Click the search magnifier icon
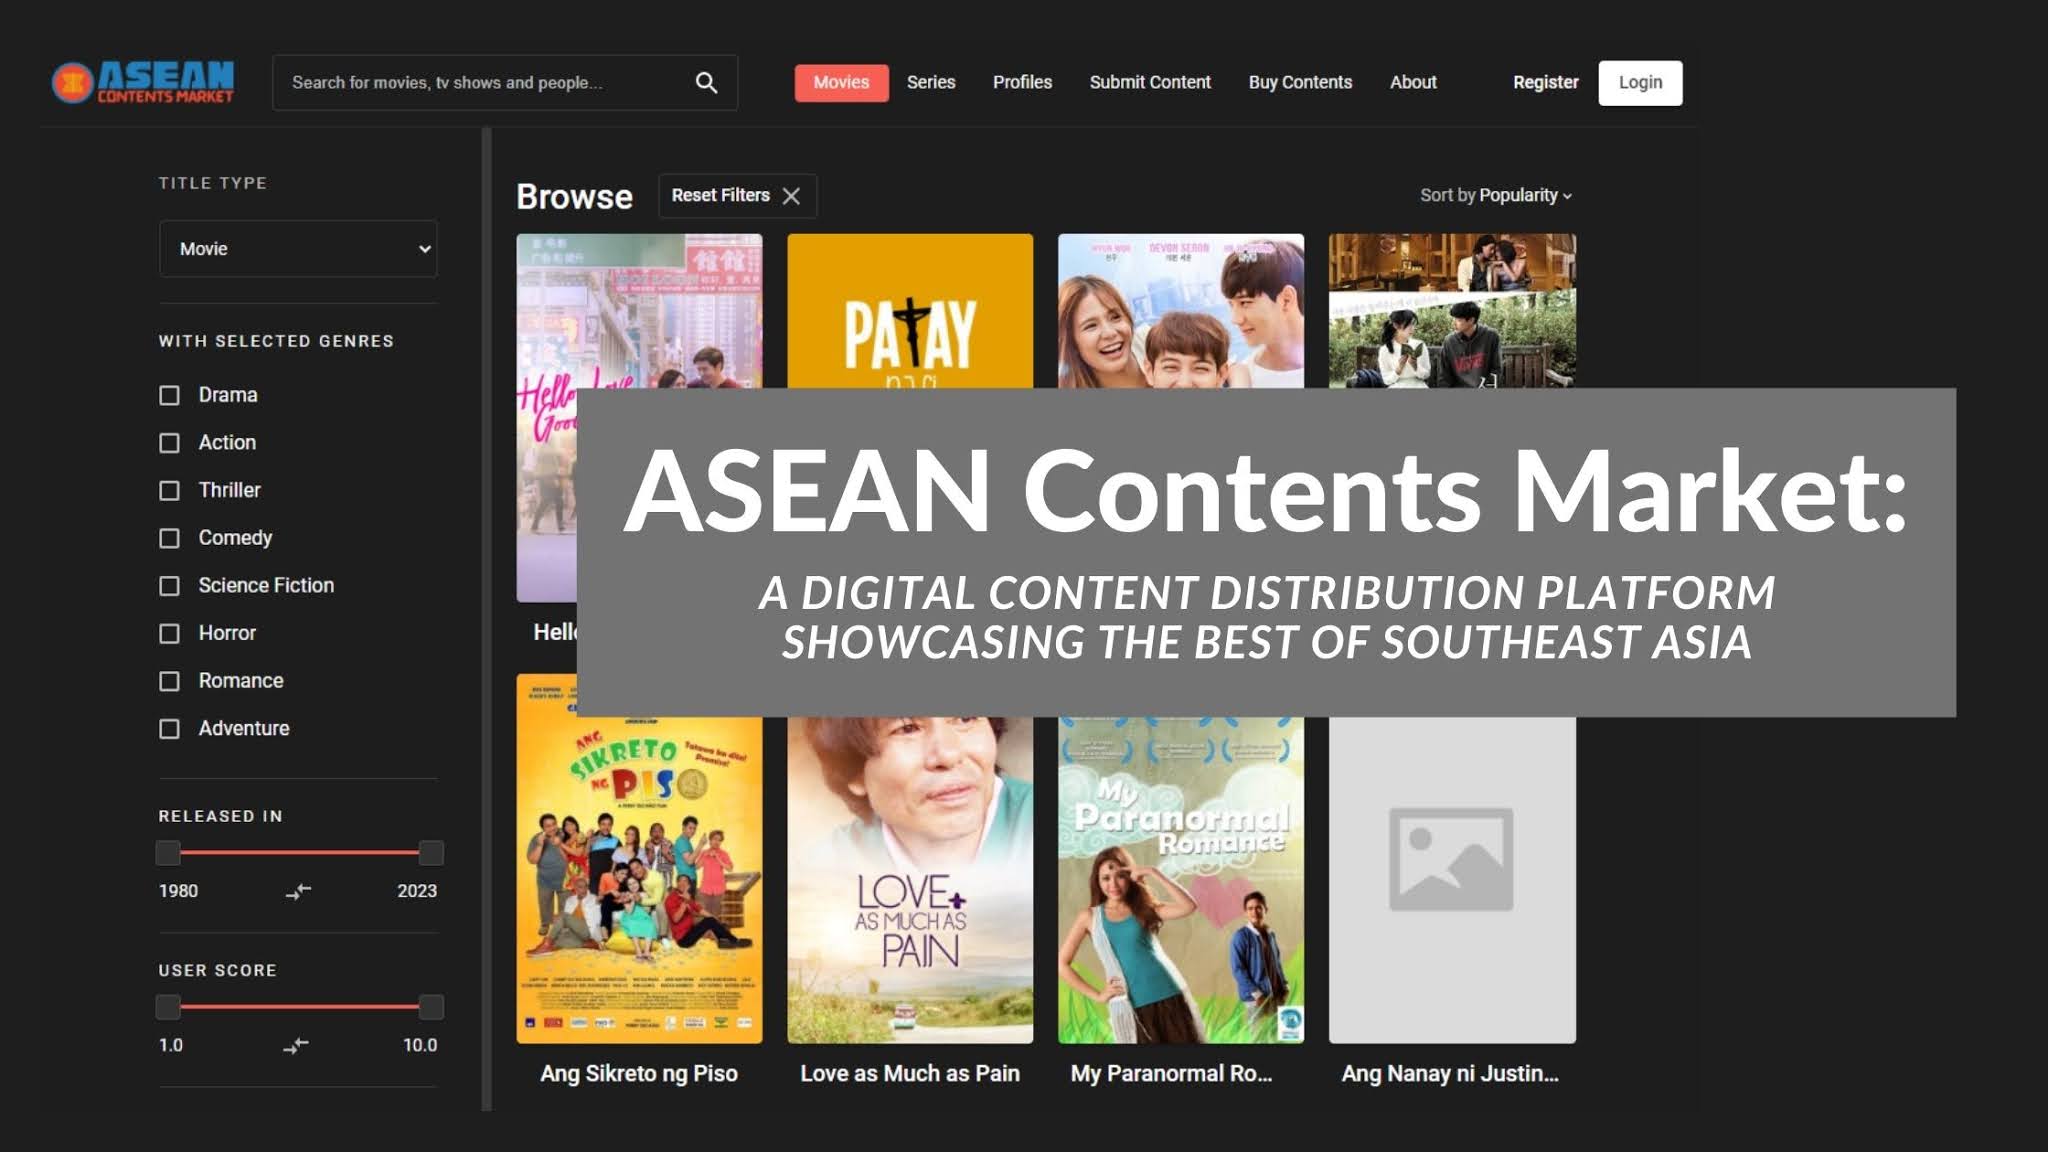The height and width of the screenshot is (1152, 2048). (x=706, y=83)
